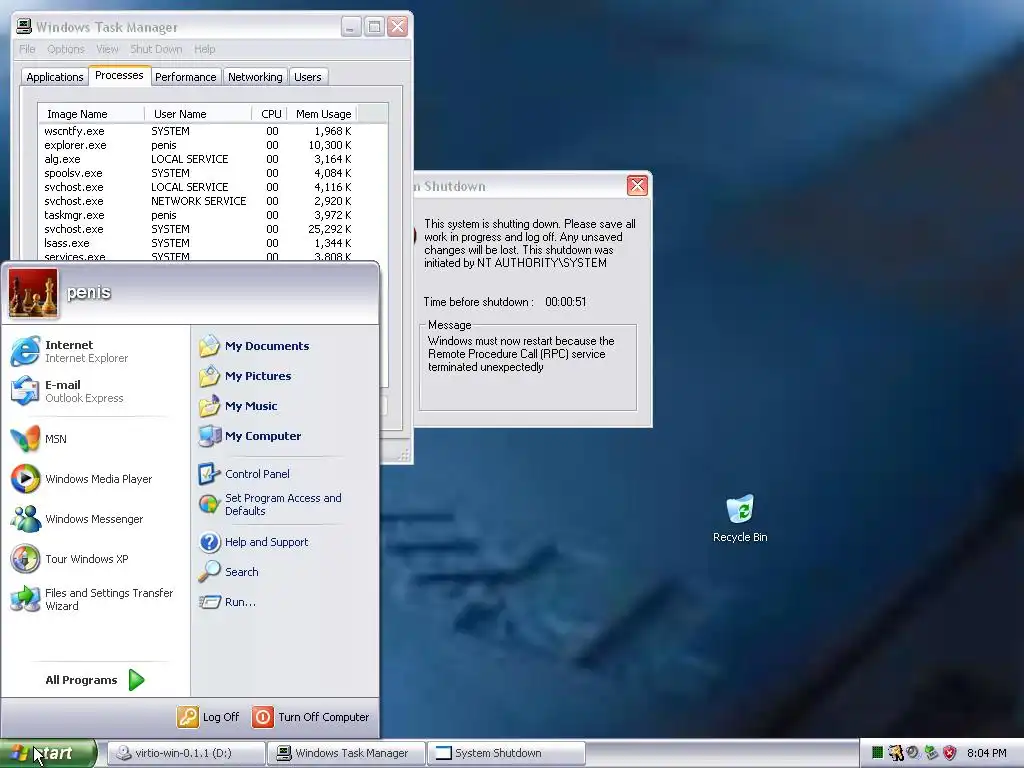Viewport: 1024px width, 768px height.
Task: Click the green CPU usage tray icon
Action: tap(878, 753)
